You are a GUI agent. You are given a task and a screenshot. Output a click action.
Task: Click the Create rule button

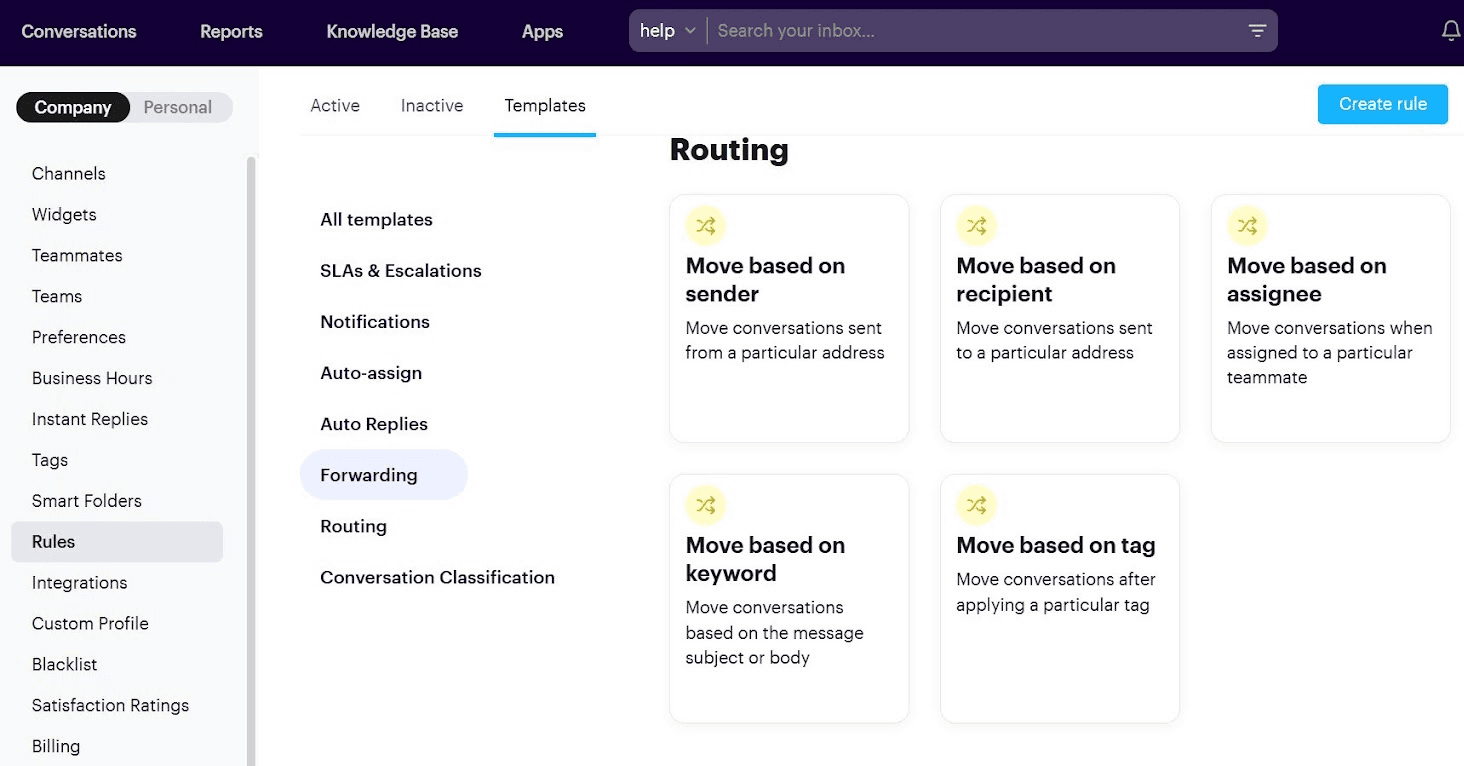[x=1382, y=104]
